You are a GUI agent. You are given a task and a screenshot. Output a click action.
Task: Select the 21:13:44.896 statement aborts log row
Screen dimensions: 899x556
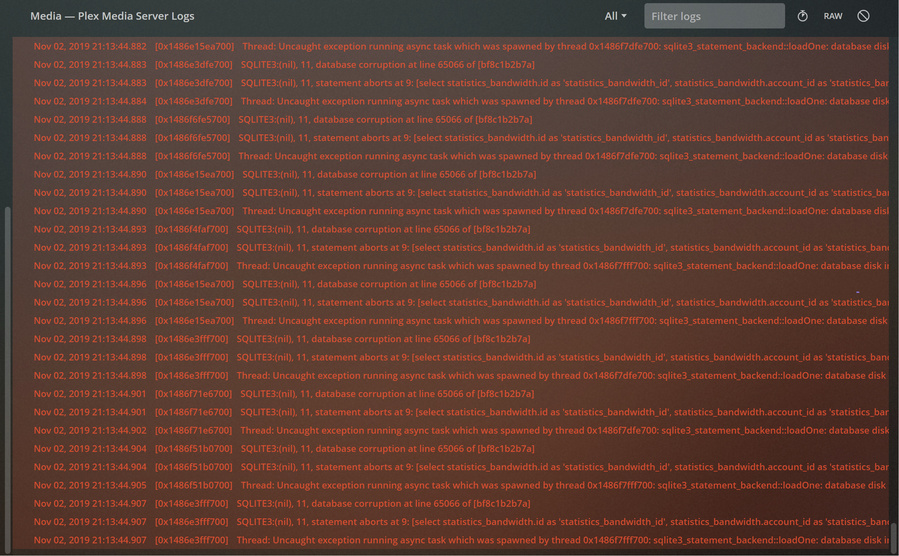451,303
